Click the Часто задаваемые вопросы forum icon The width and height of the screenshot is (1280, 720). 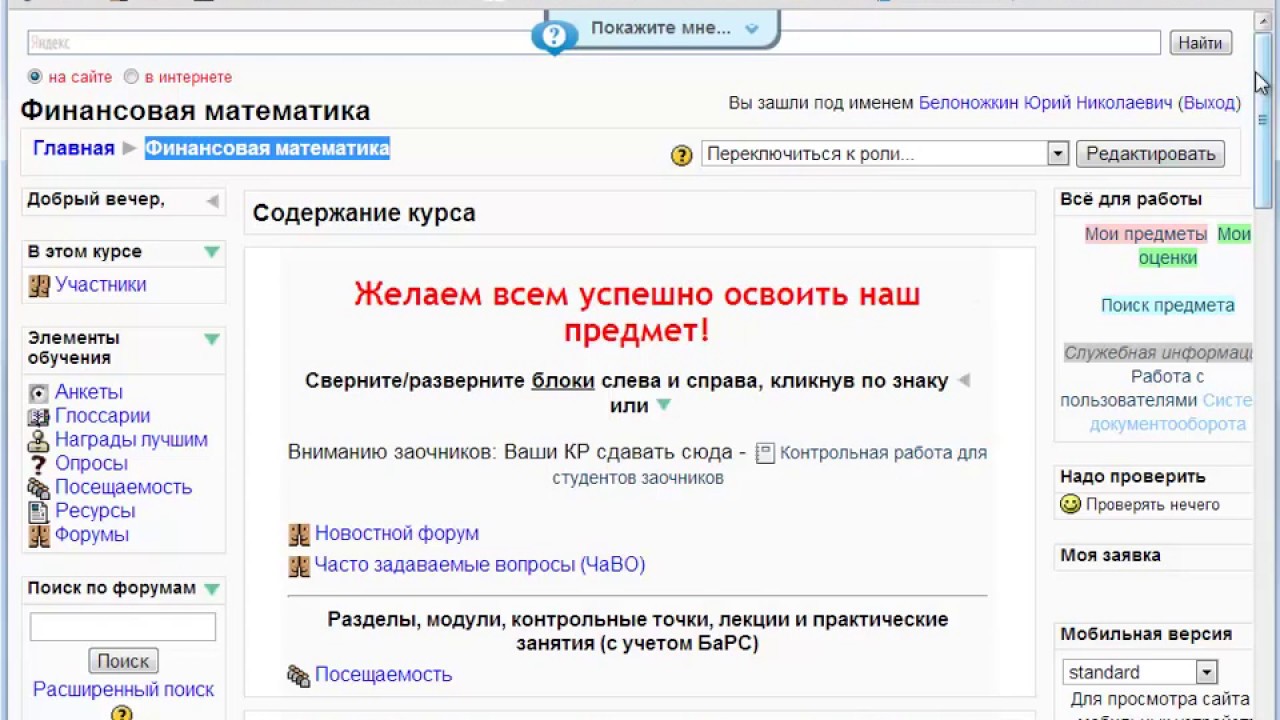[x=299, y=566]
